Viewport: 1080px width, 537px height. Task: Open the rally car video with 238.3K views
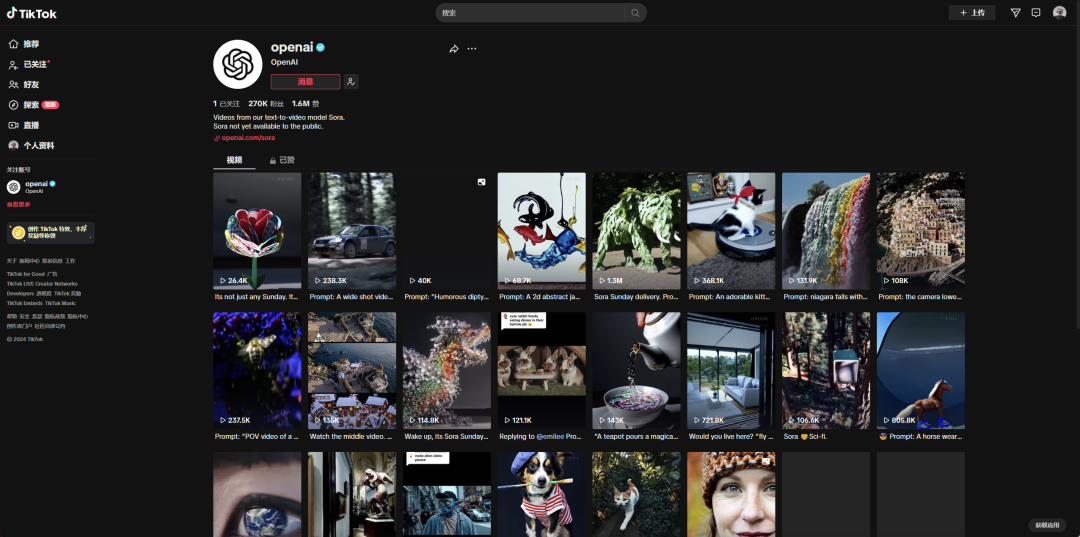[x=352, y=231]
